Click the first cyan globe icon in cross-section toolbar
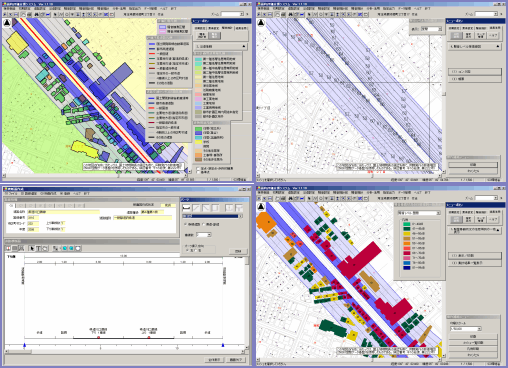508x368 pixels. [x=65, y=248]
